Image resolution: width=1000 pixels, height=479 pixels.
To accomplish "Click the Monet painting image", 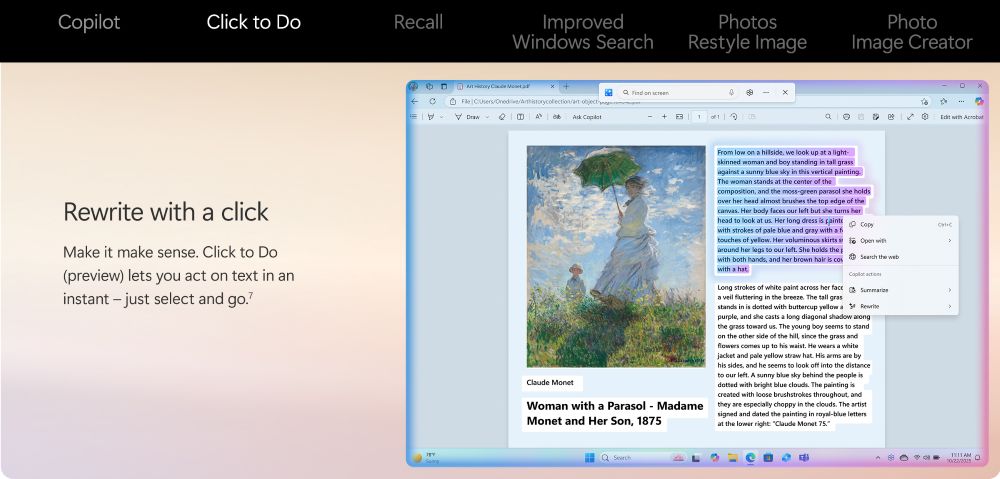I will (x=616, y=256).
